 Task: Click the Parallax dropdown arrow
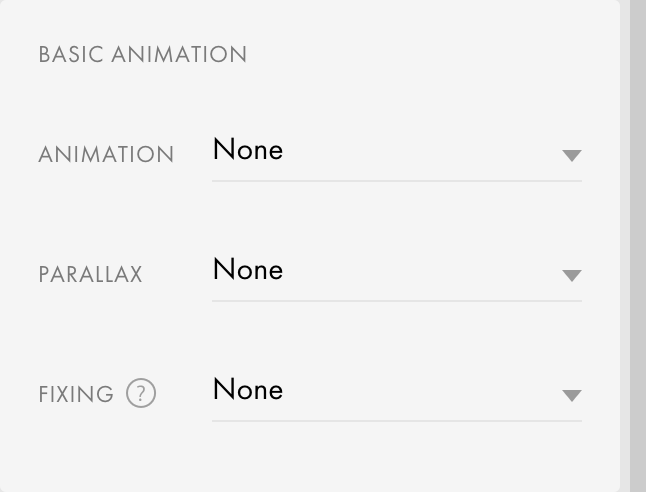[x=571, y=275]
